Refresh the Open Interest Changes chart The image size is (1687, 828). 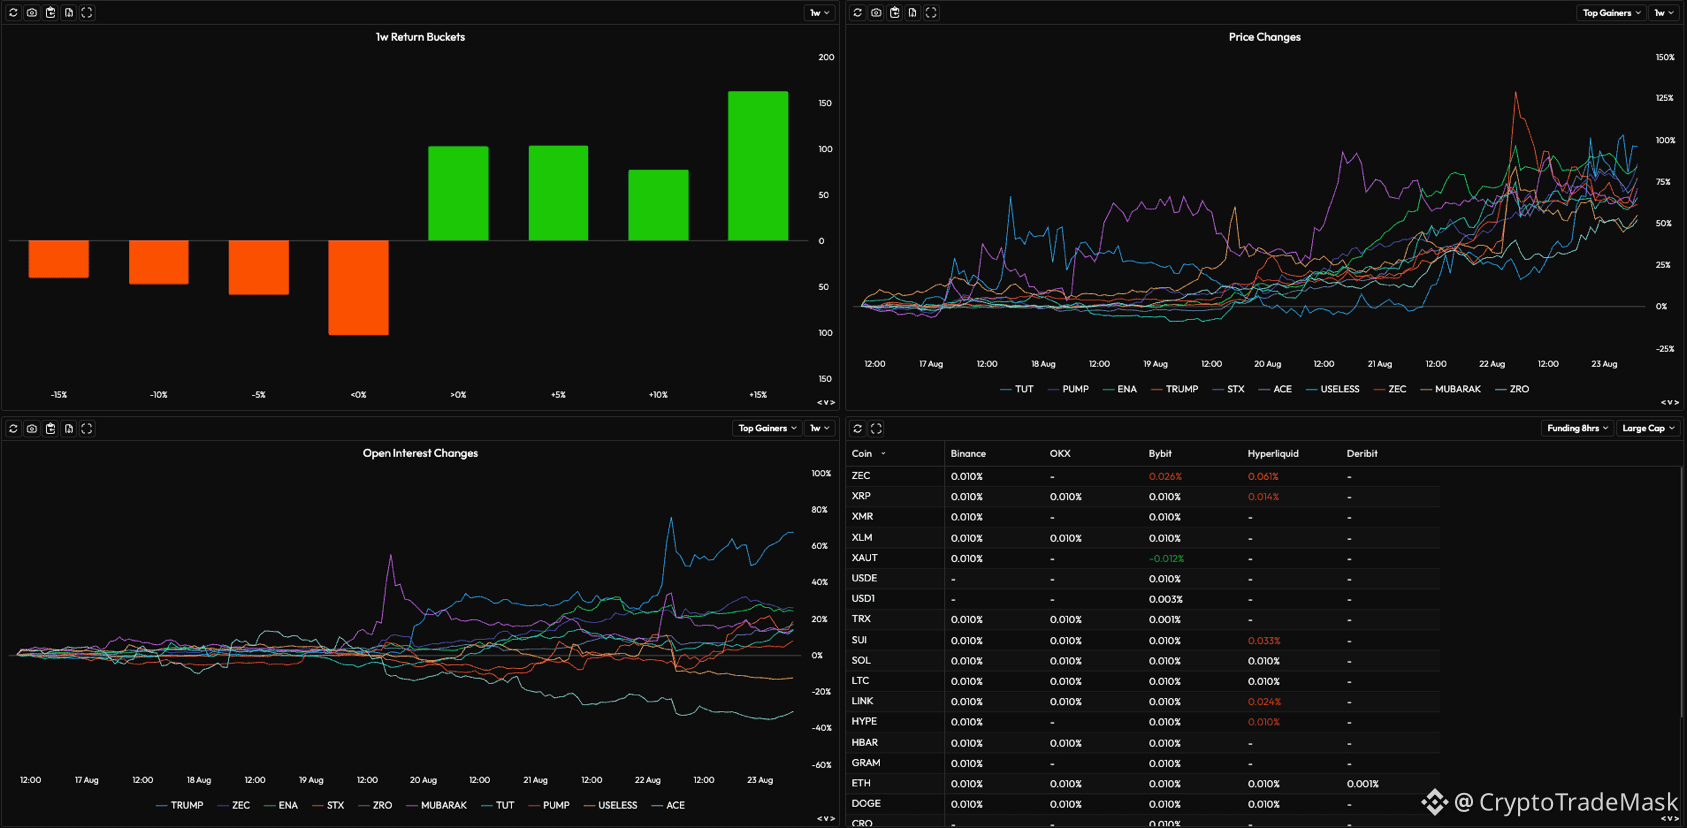tap(13, 429)
